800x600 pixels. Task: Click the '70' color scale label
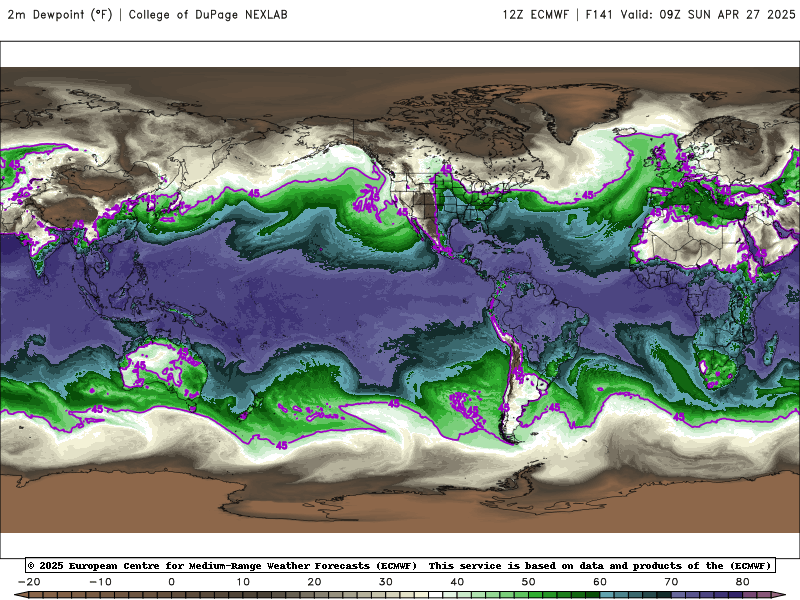(671, 582)
